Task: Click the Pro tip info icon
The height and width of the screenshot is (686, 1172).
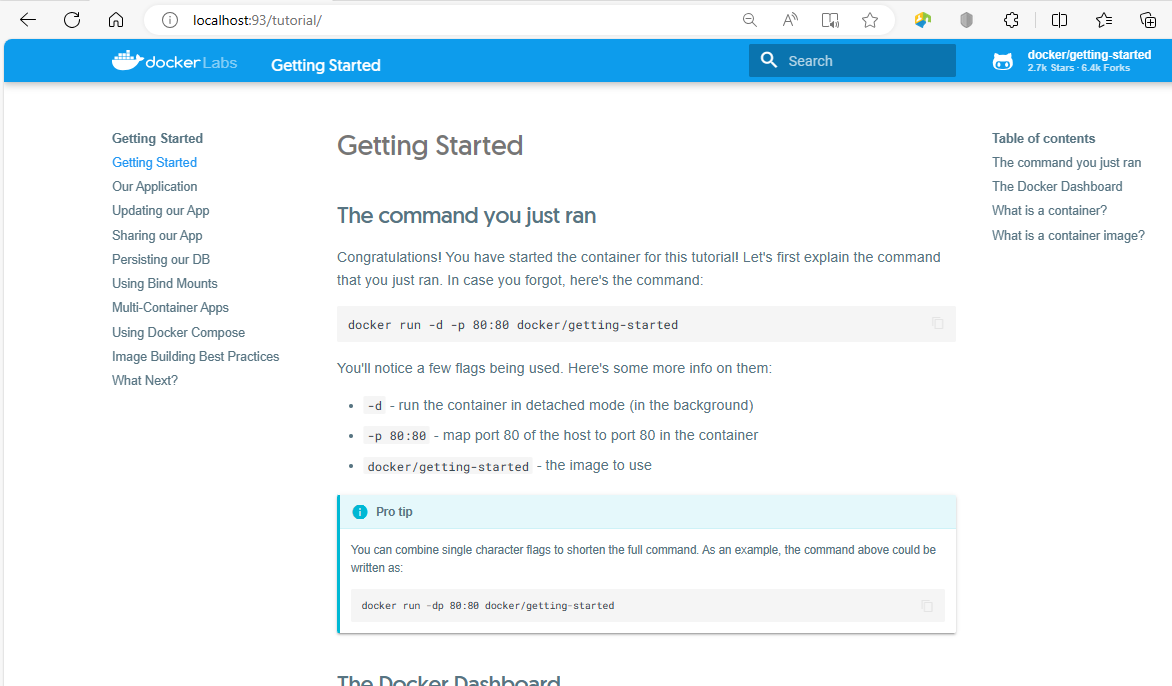Action: coord(360,512)
